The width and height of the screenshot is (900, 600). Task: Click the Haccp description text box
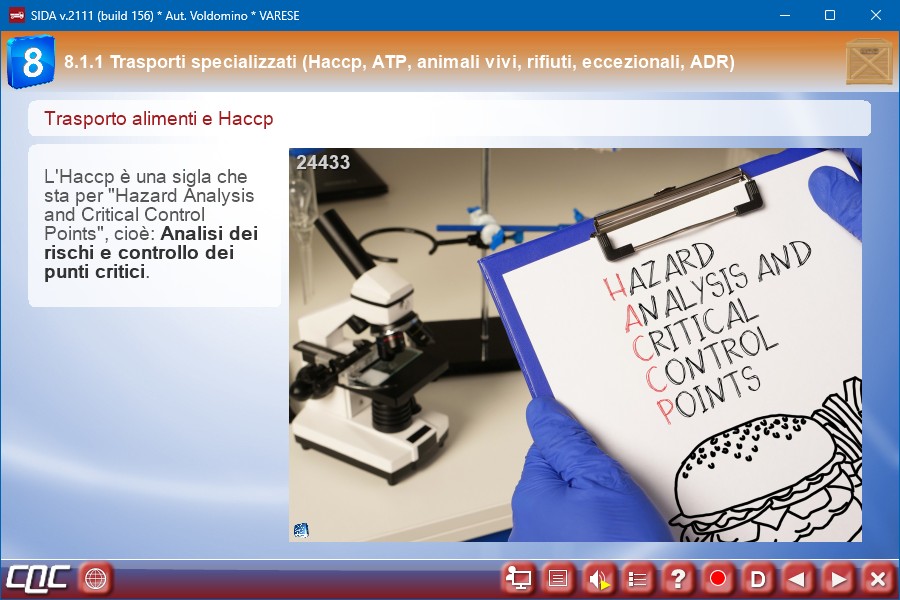tap(154, 225)
